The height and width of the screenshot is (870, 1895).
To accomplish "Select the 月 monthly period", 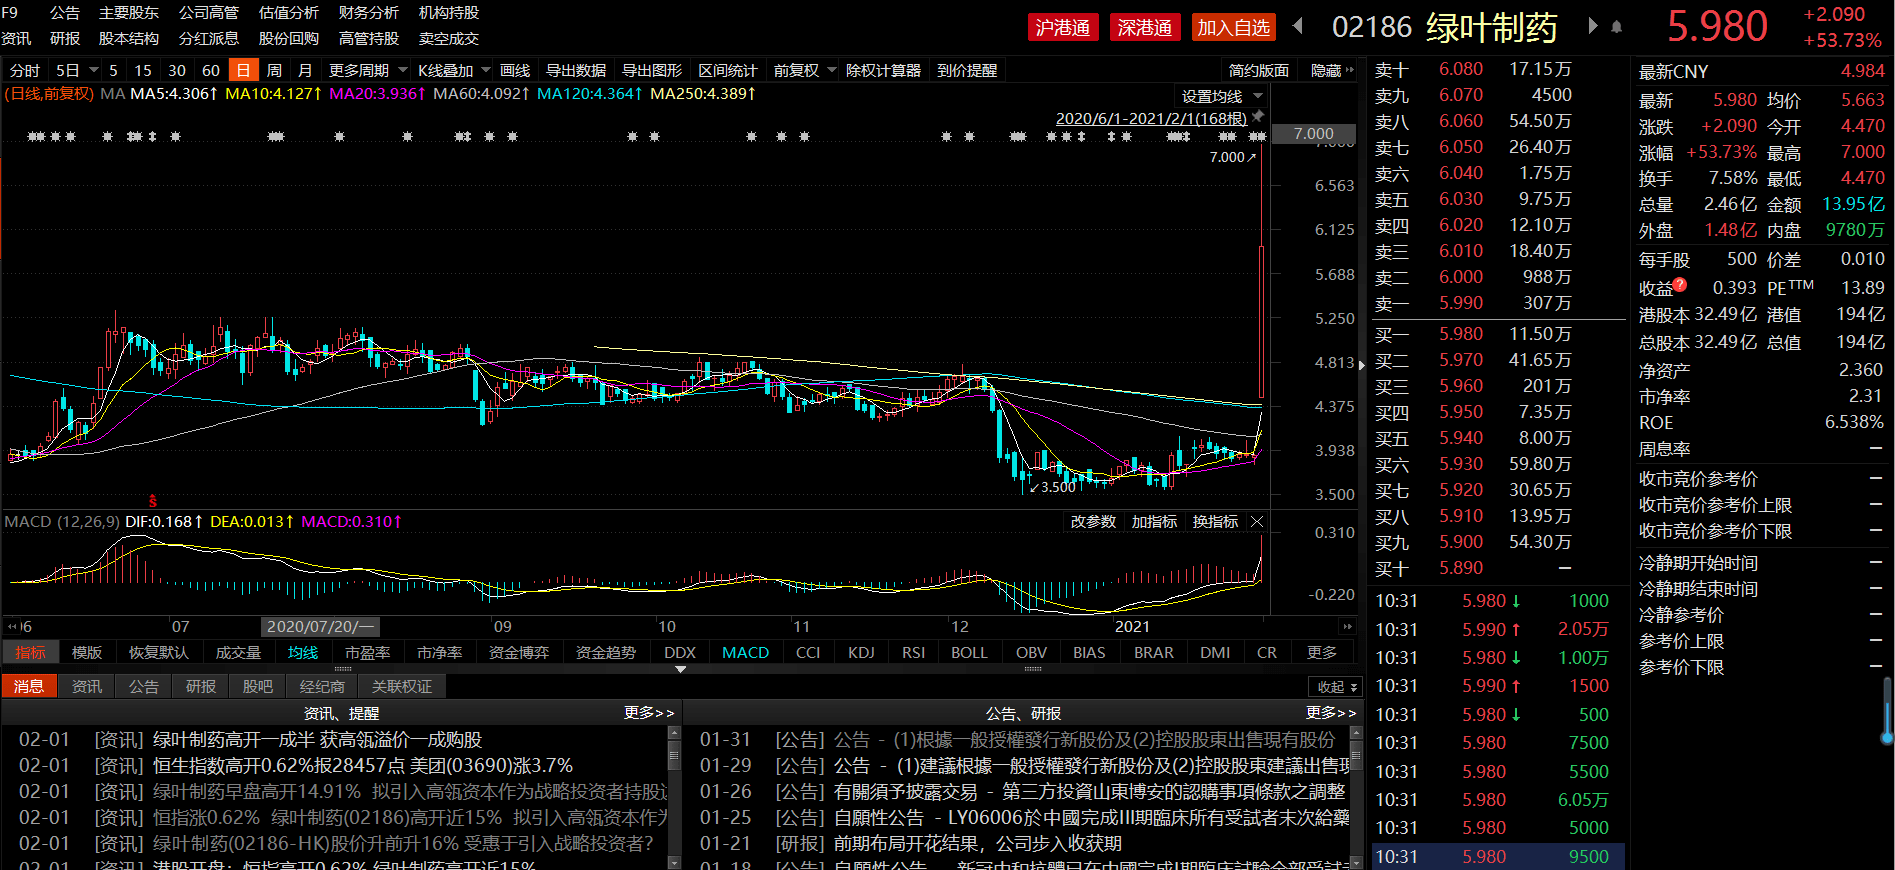I will 305,70.
